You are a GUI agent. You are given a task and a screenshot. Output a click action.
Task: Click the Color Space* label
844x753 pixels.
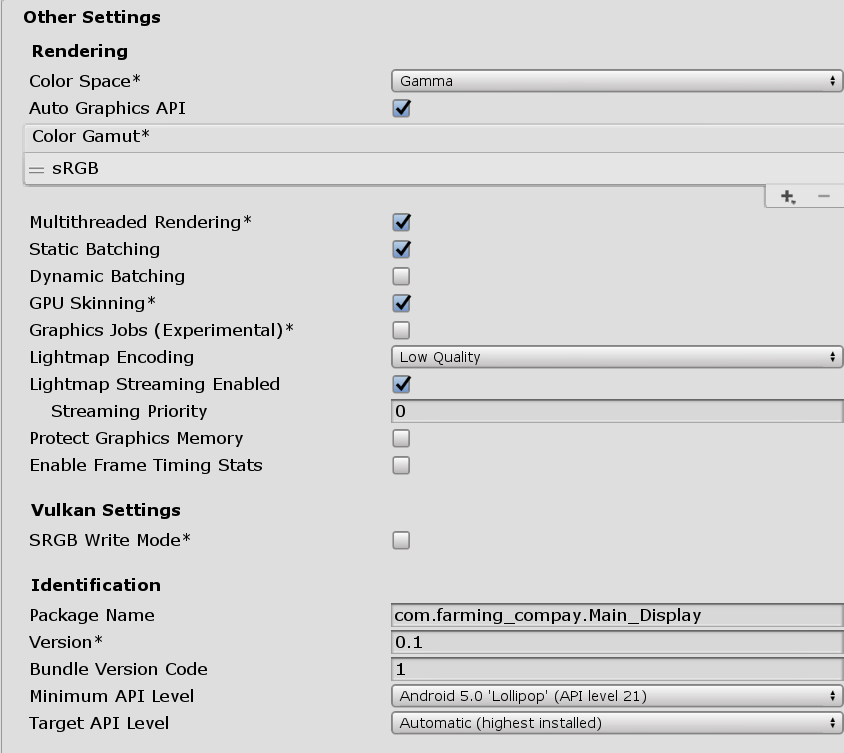(85, 81)
